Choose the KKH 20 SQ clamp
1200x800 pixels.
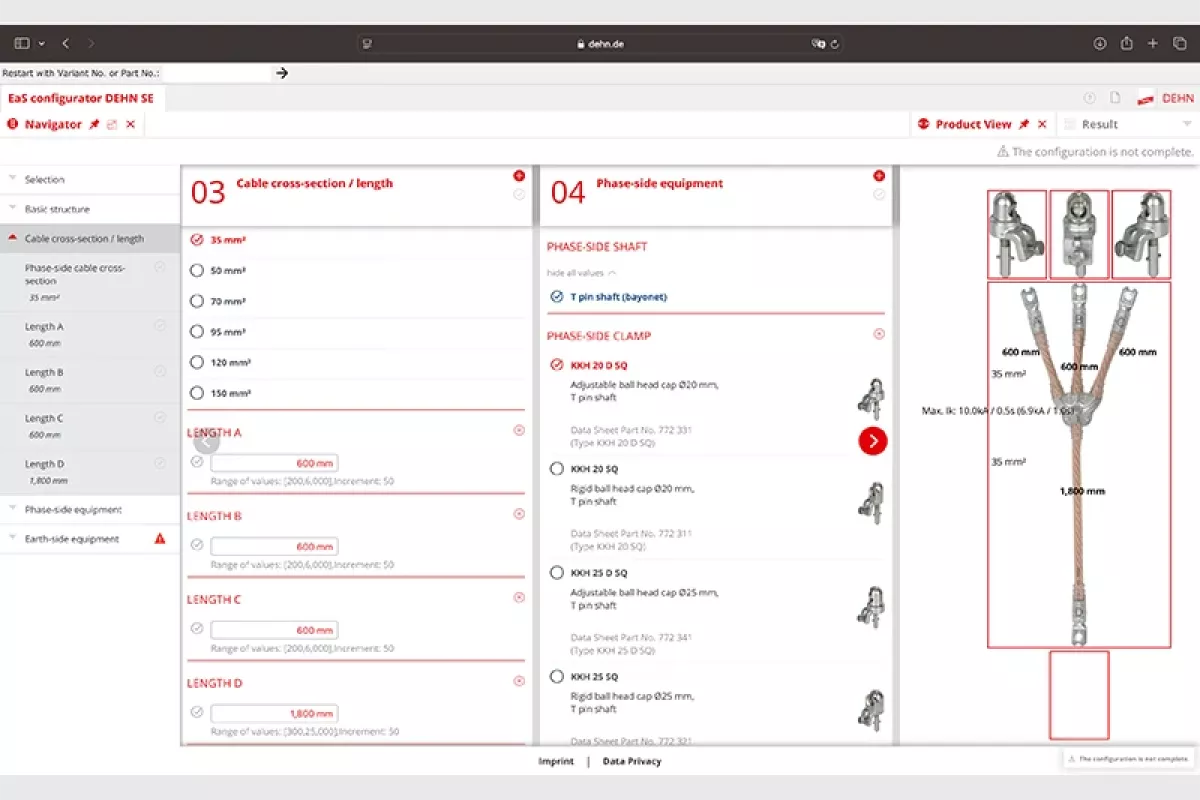tap(557, 468)
